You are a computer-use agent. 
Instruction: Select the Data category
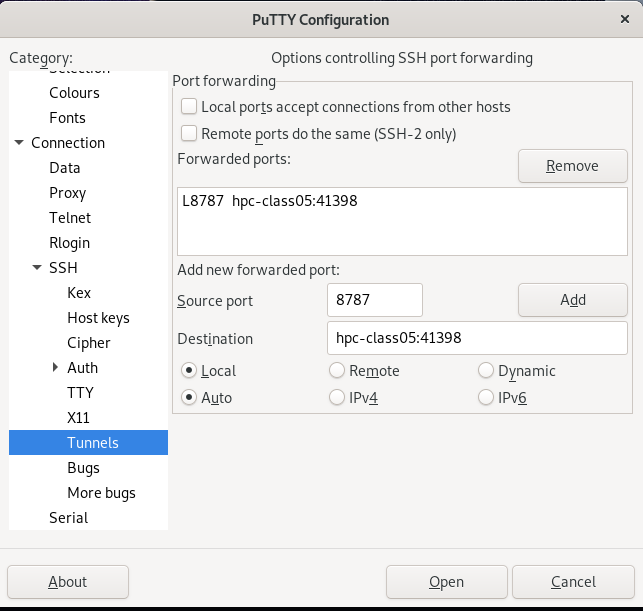coord(64,168)
